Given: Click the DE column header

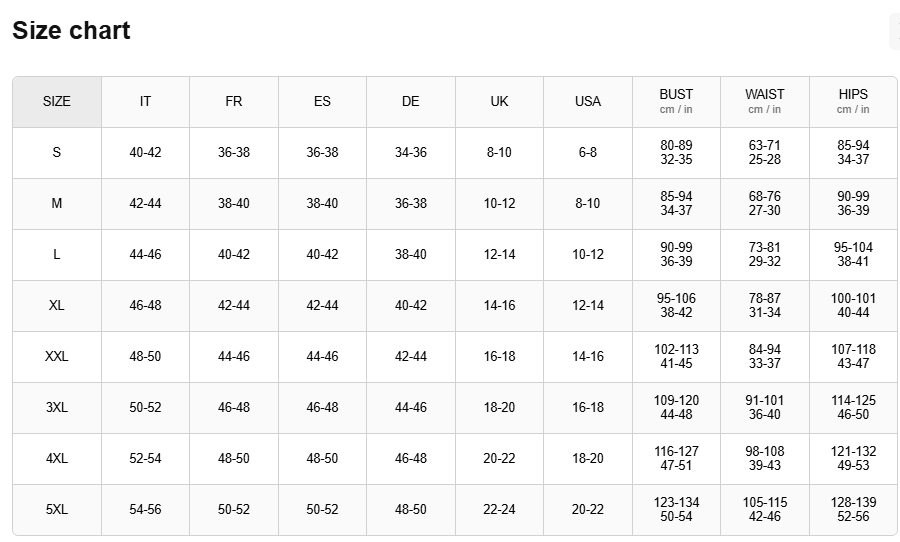Looking at the screenshot, I should (411, 102).
